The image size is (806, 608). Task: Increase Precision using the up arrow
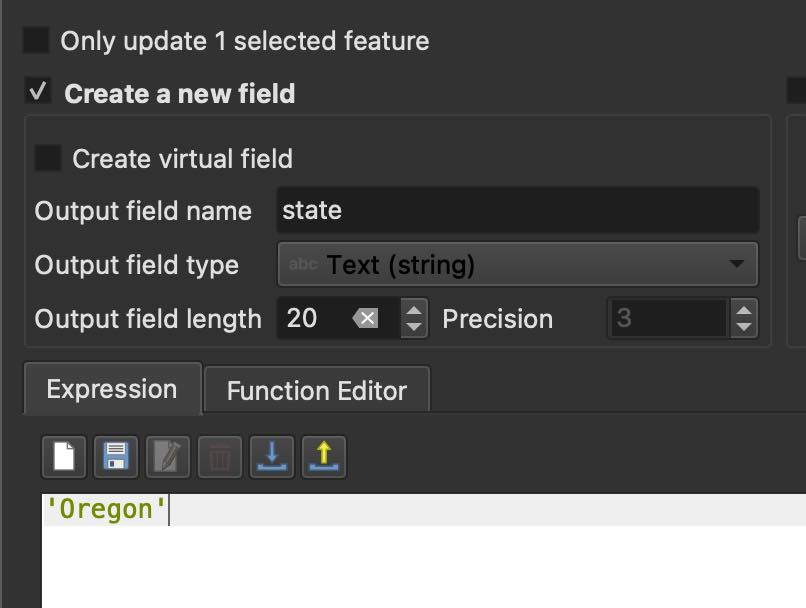click(743, 310)
